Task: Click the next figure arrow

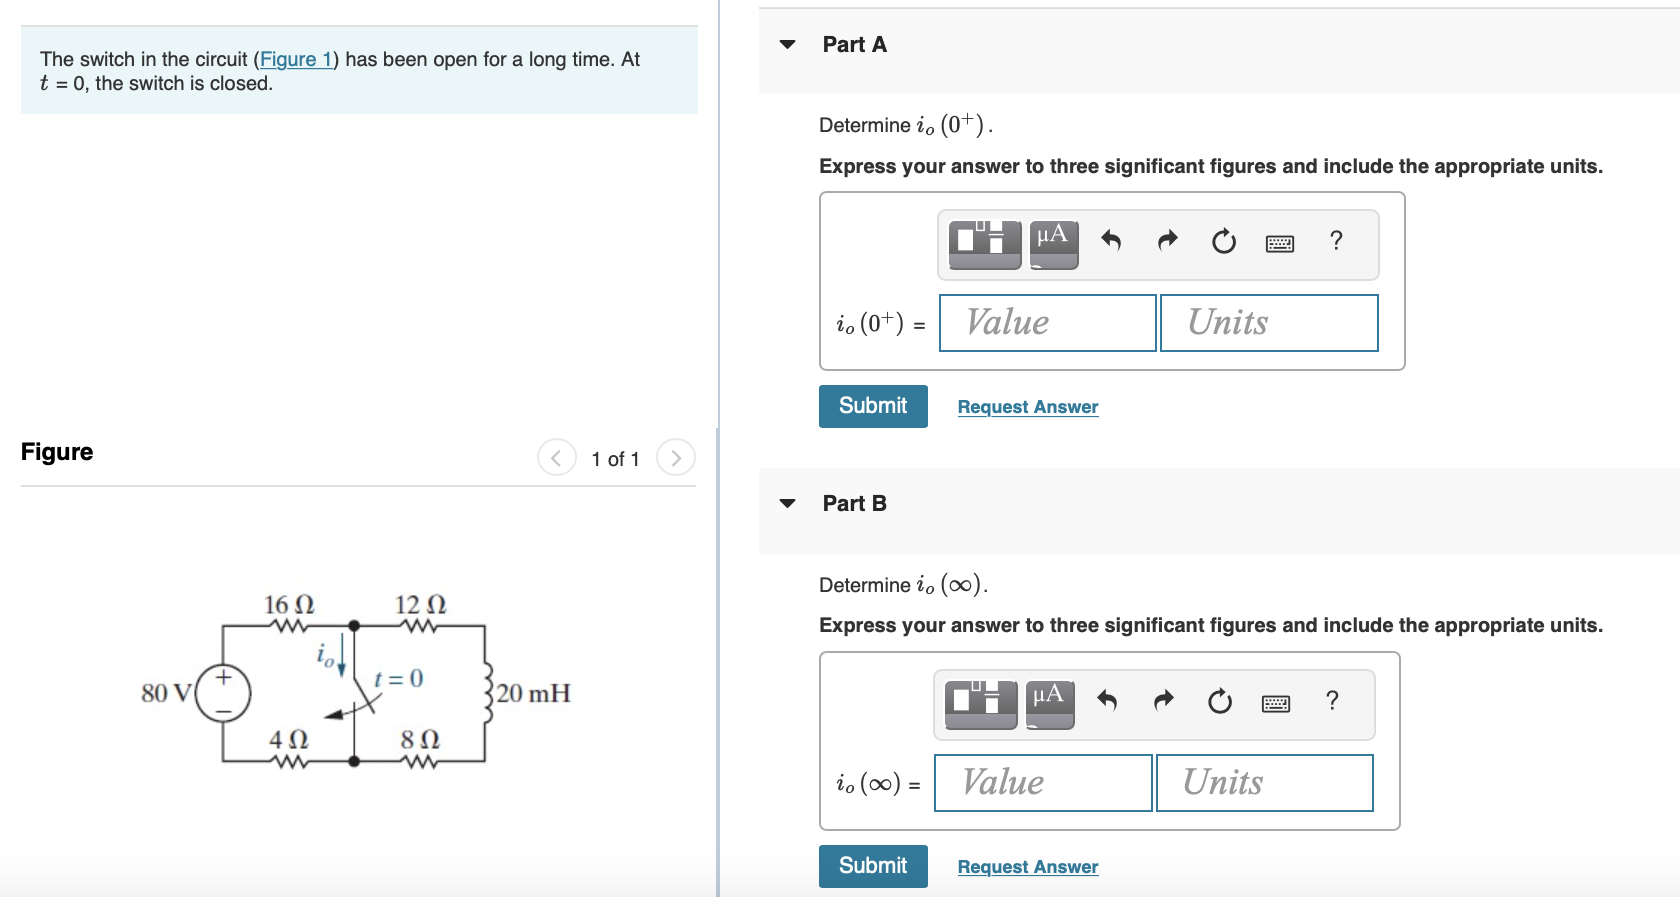Action: (676, 457)
